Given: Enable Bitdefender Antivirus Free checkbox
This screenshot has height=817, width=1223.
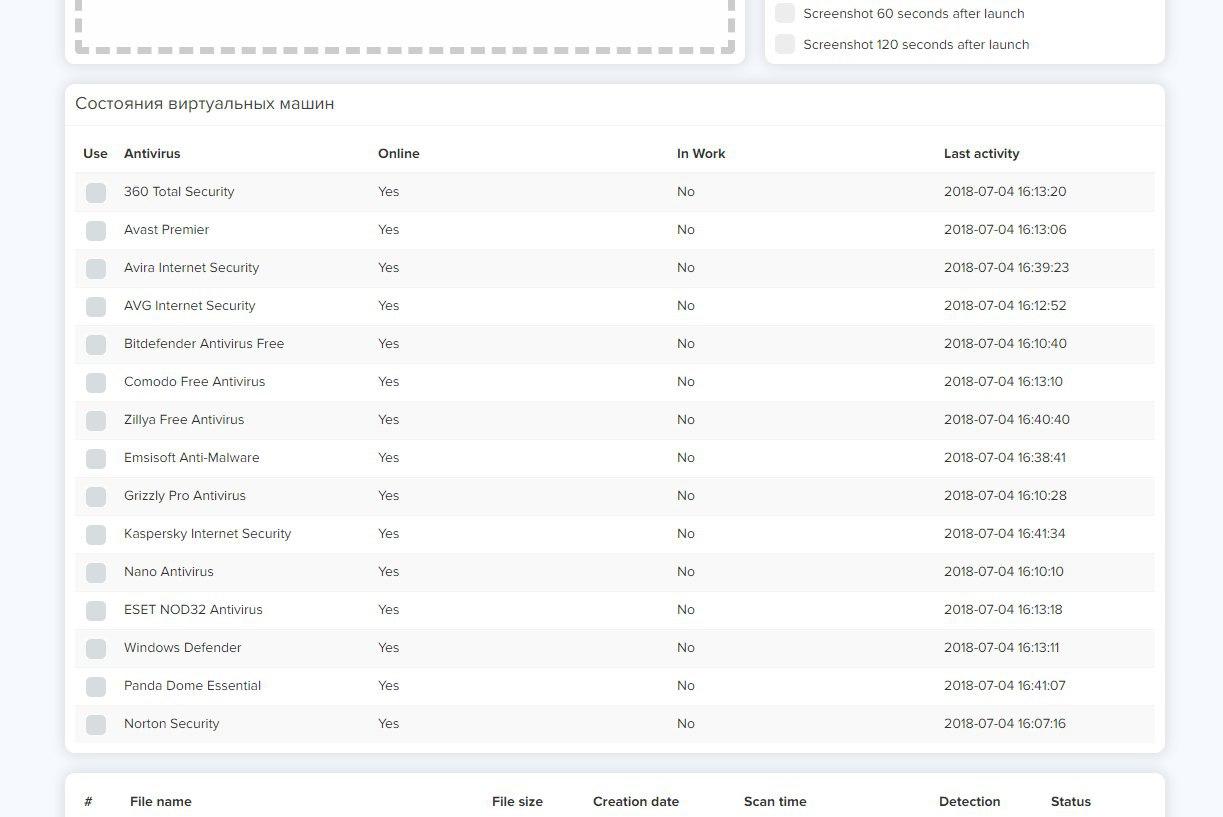Looking at the screenshot, I should pos(96,345).
